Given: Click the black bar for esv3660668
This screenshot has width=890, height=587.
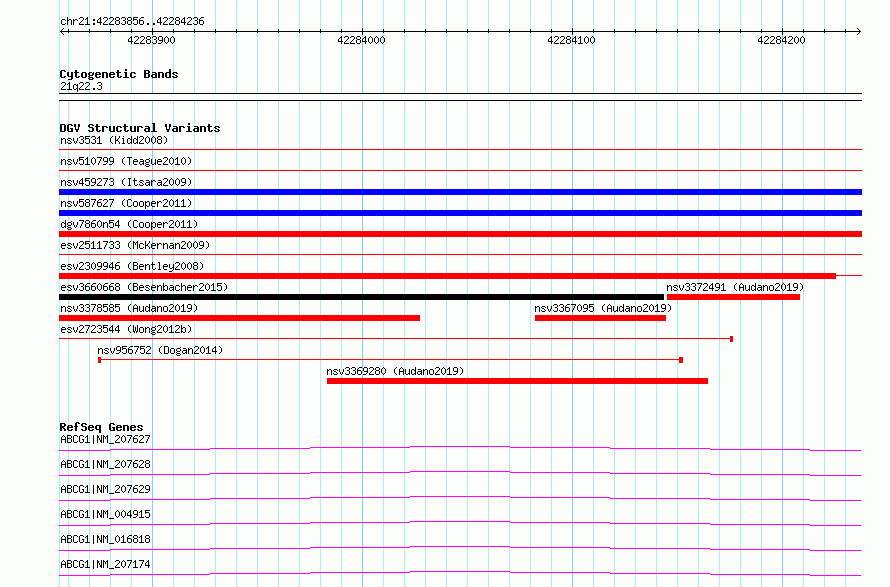Looking at the screenshot, I should coord(362,297).
